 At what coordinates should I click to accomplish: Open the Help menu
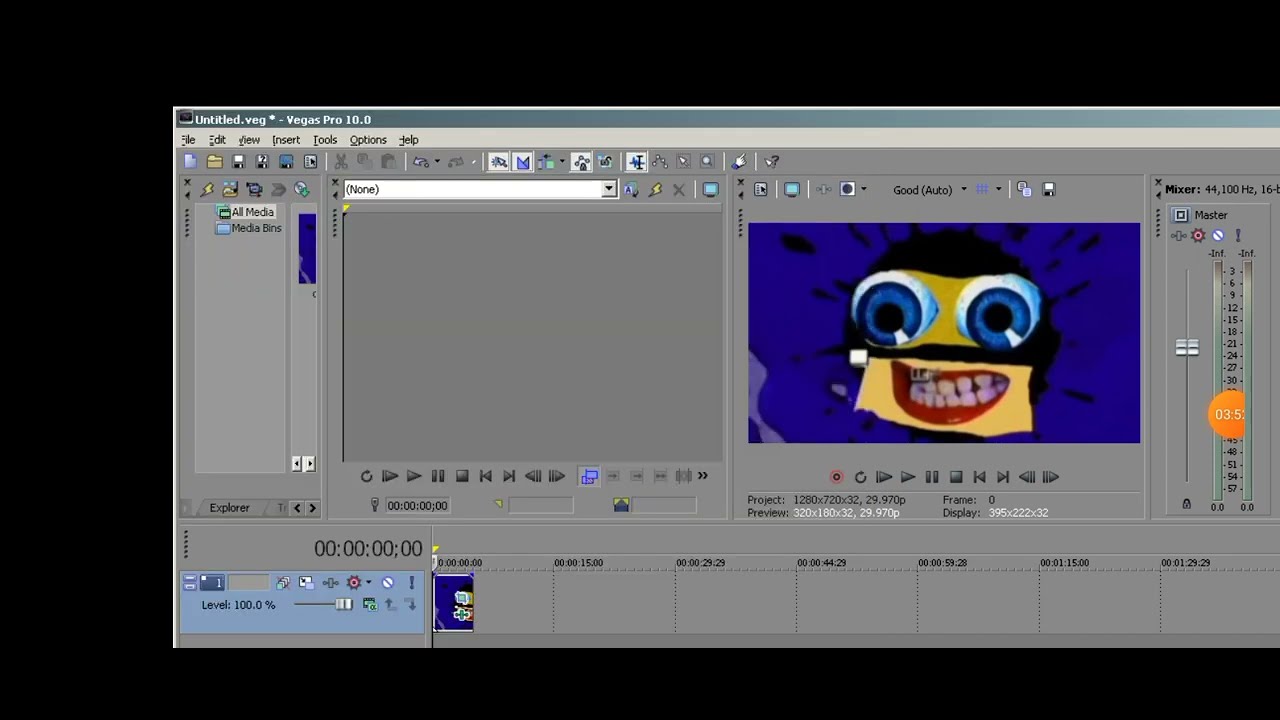[x=409, y=140]
